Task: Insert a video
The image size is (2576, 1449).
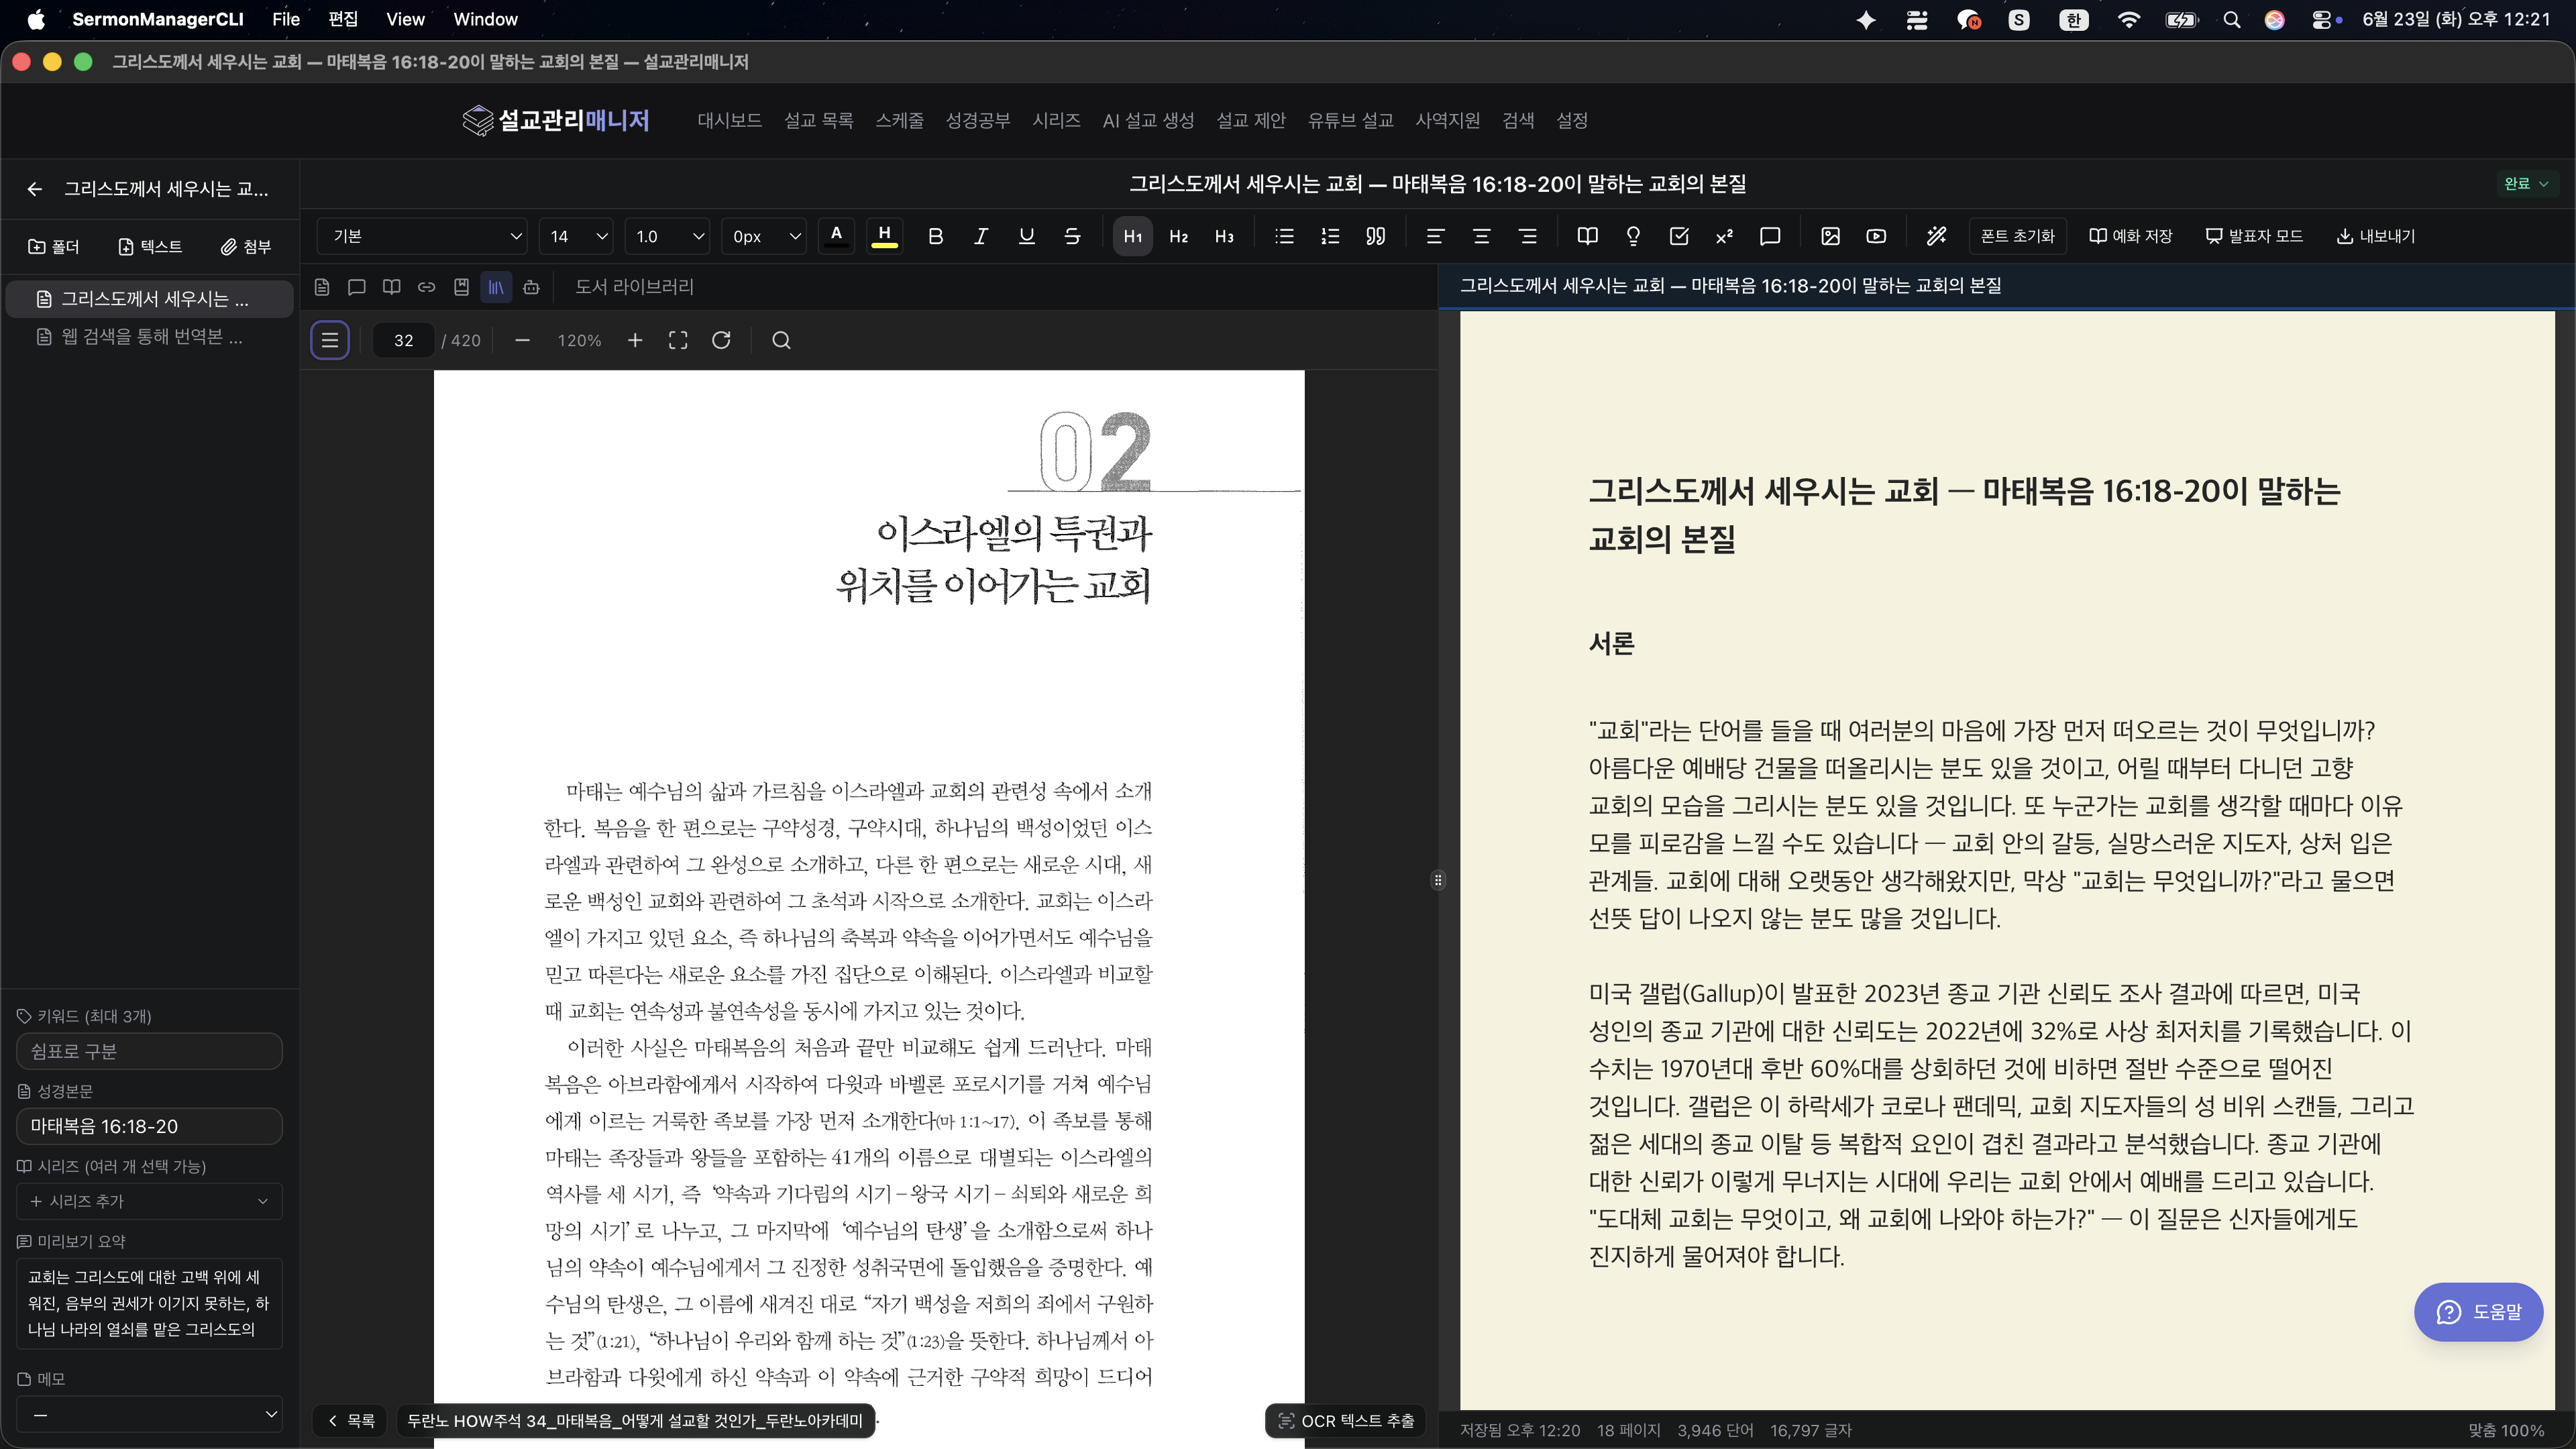Action: pyautogui.click(x=1876, y=236)
